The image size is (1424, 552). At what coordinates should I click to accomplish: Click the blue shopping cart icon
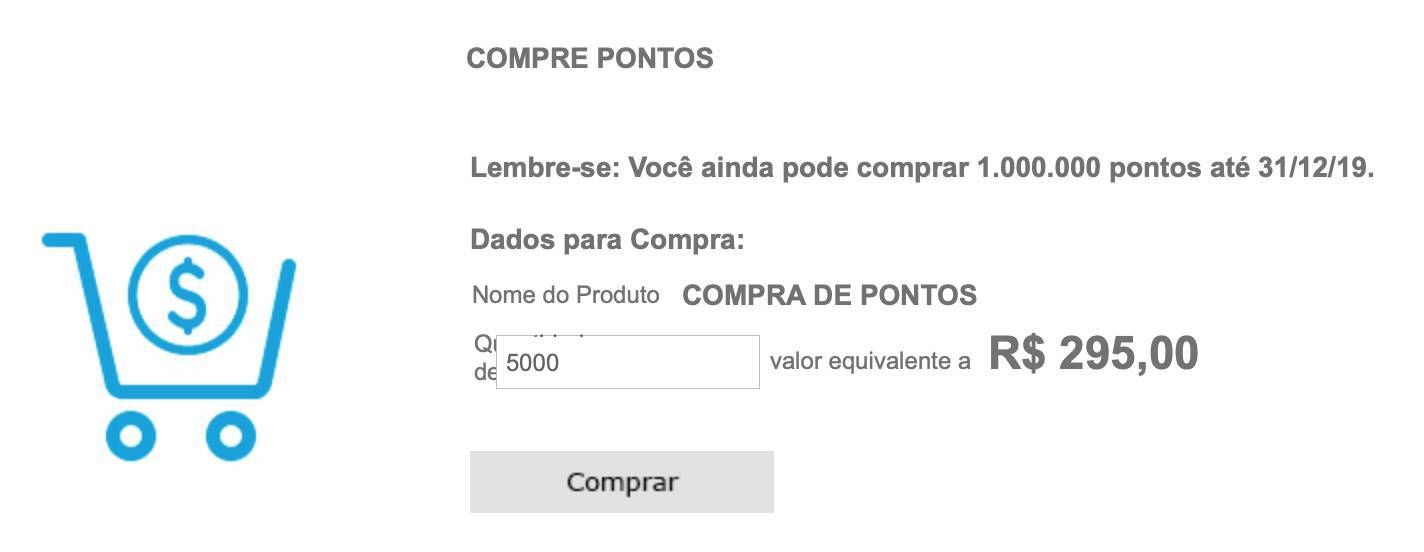pos(168,346)
